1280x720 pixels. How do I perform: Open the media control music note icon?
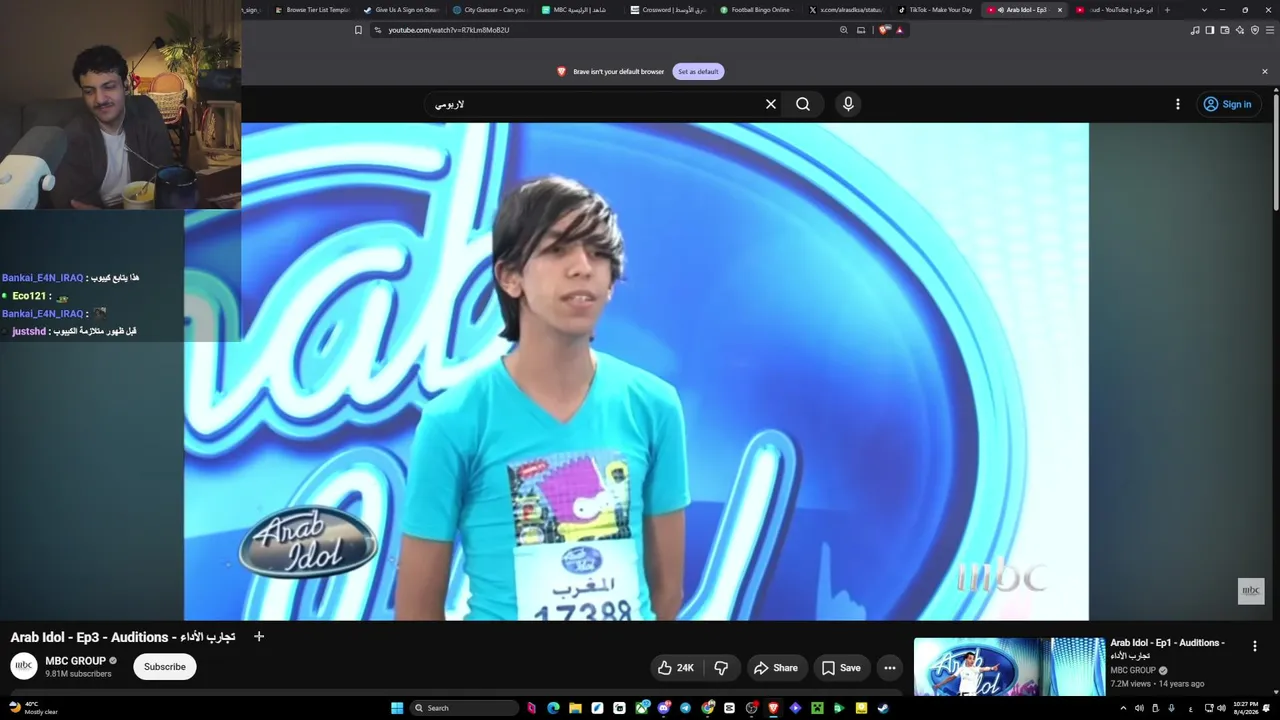tap(1195, 30)
